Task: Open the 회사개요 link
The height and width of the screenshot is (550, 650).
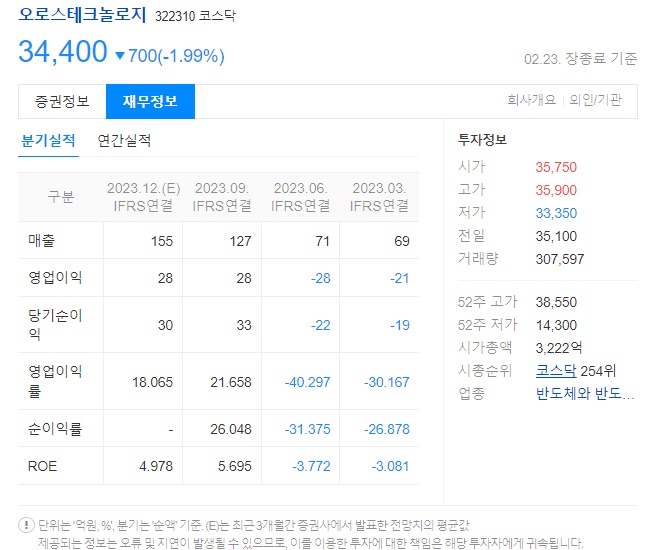Action: (x=531, y=100)
